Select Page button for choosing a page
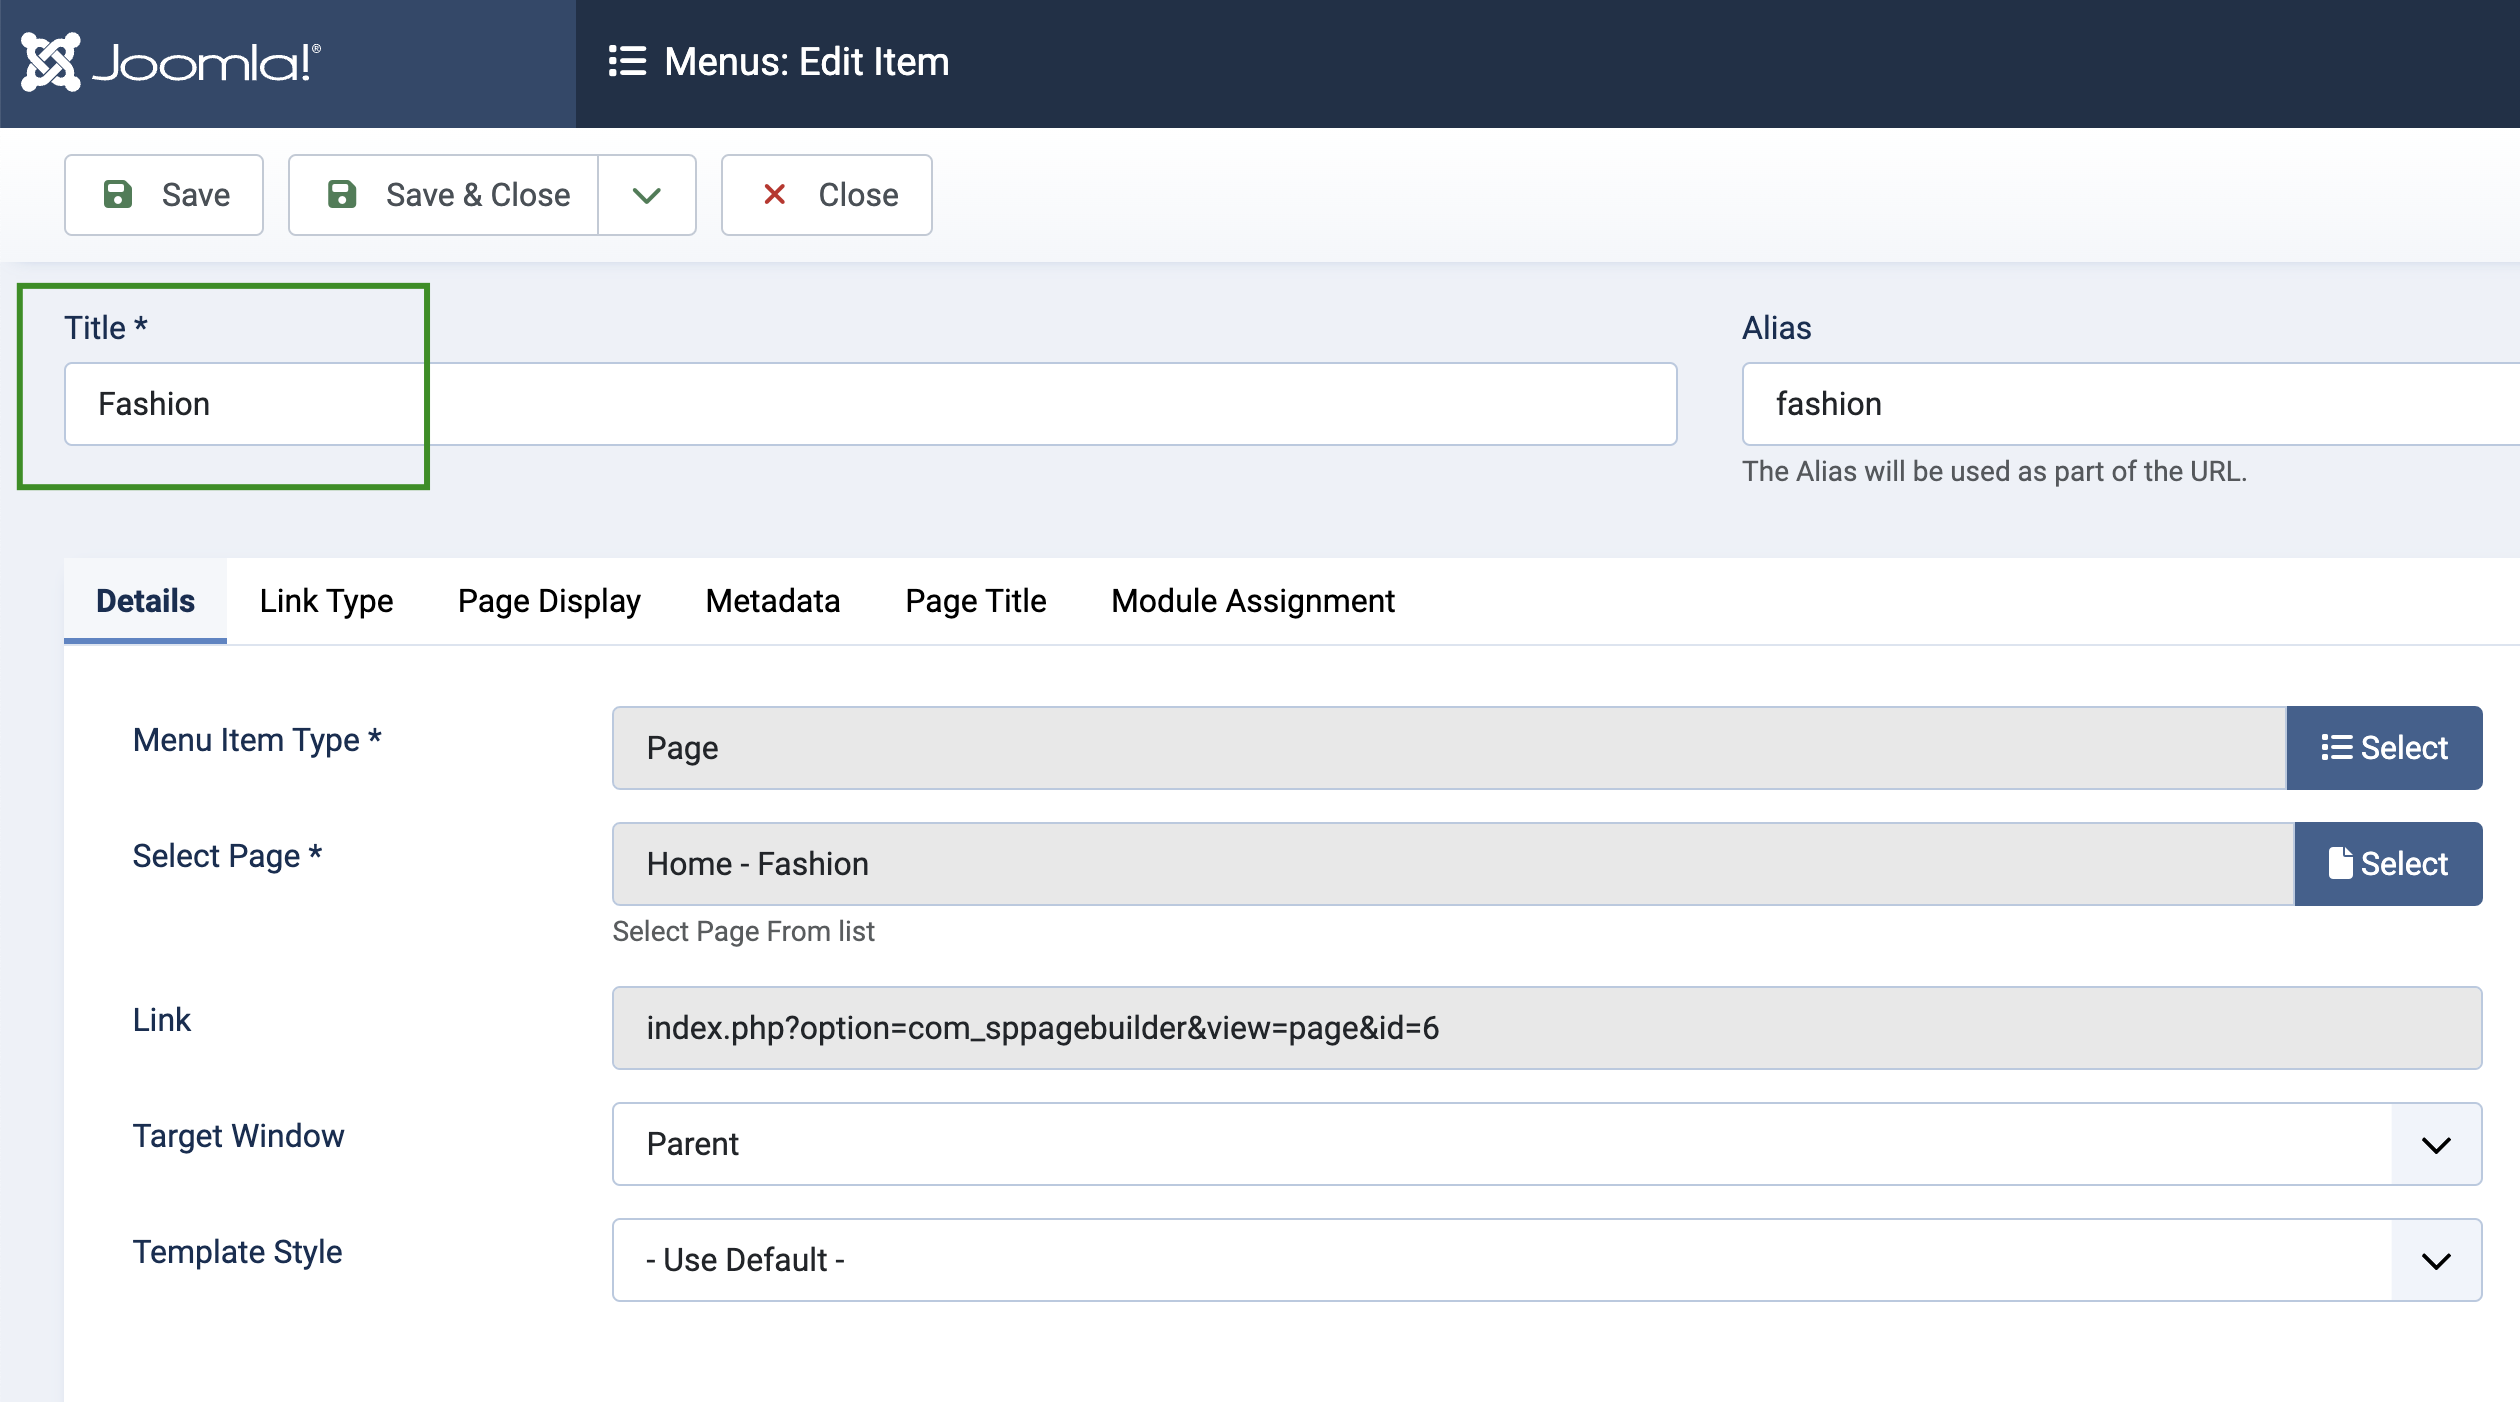The image size is (2520, 1402). pos(2391,863)
